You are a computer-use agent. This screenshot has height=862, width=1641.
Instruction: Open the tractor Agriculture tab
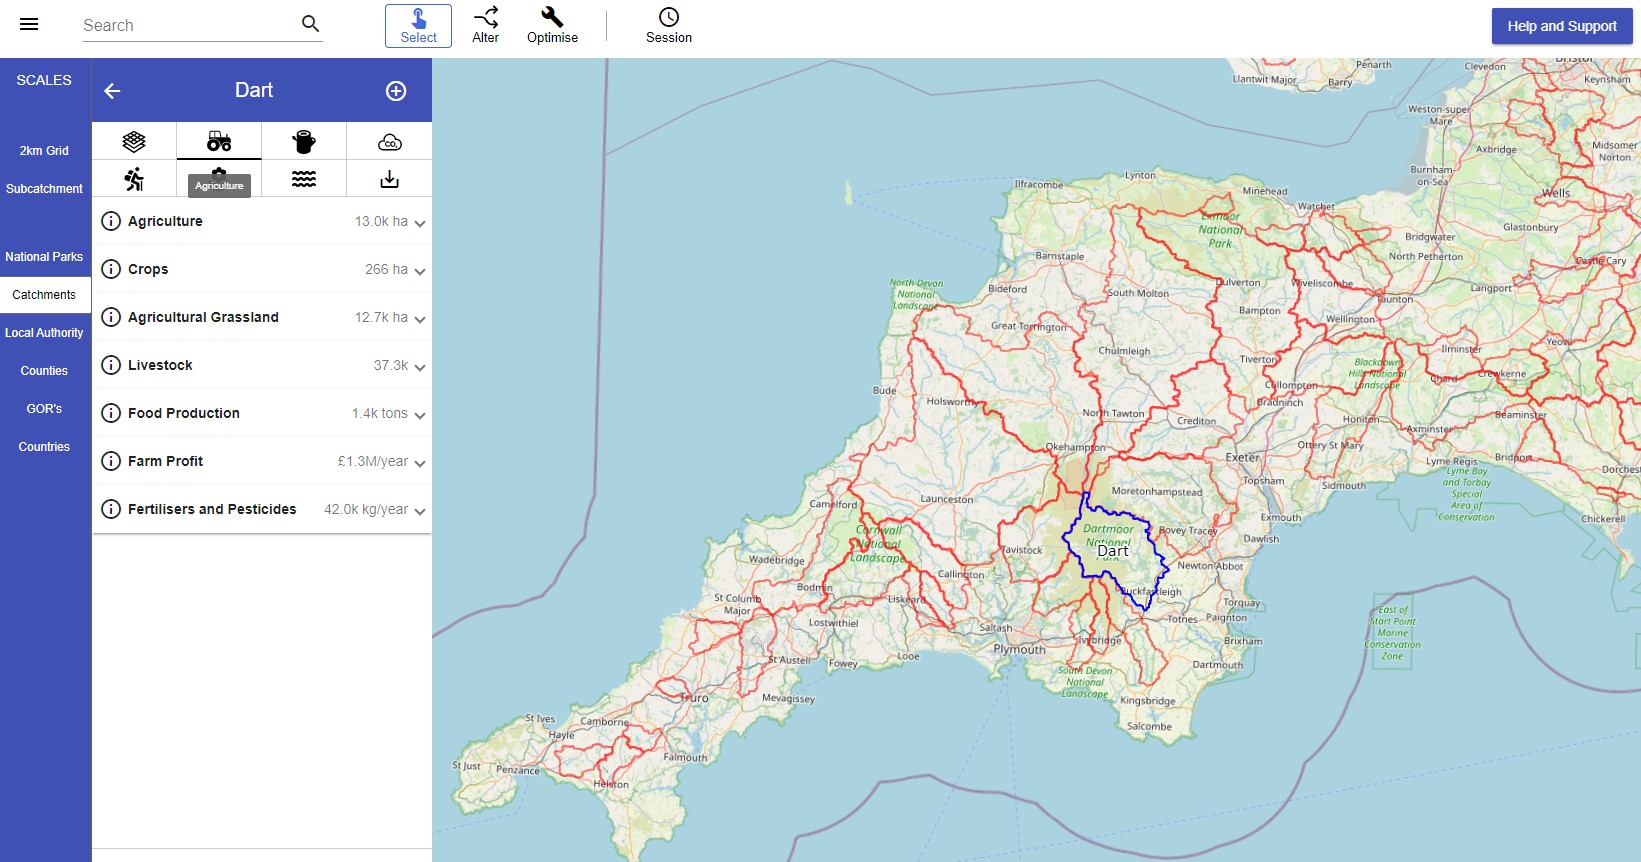(x=219, y=142)
